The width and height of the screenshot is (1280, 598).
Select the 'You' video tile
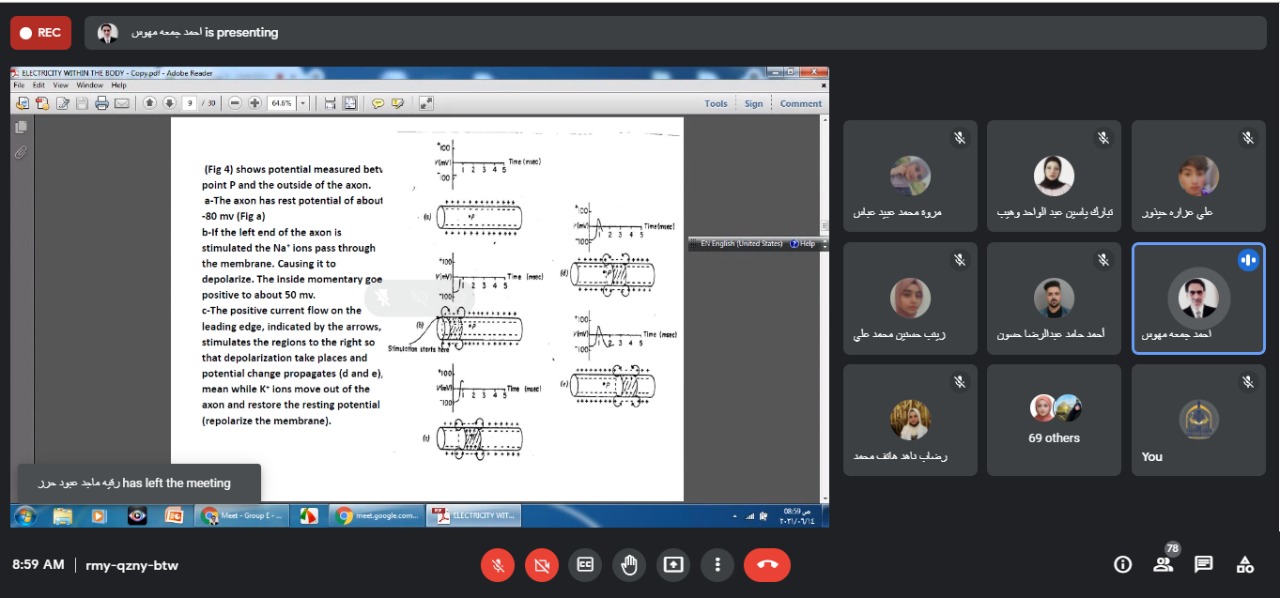tap(1198, 420)
